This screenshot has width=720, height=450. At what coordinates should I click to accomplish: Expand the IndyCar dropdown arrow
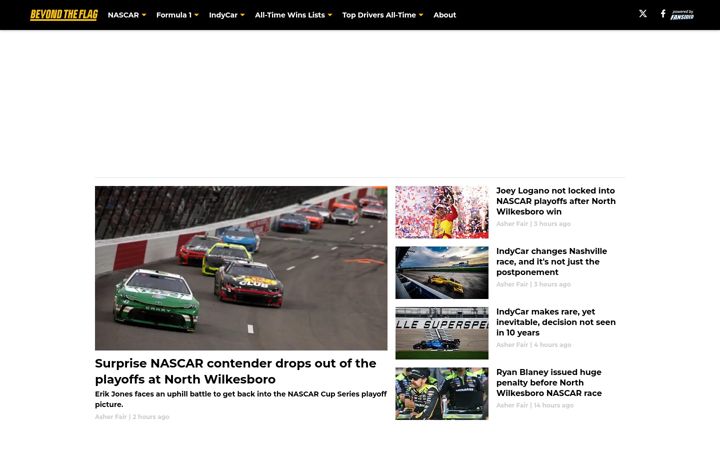[x=242, y=15]
